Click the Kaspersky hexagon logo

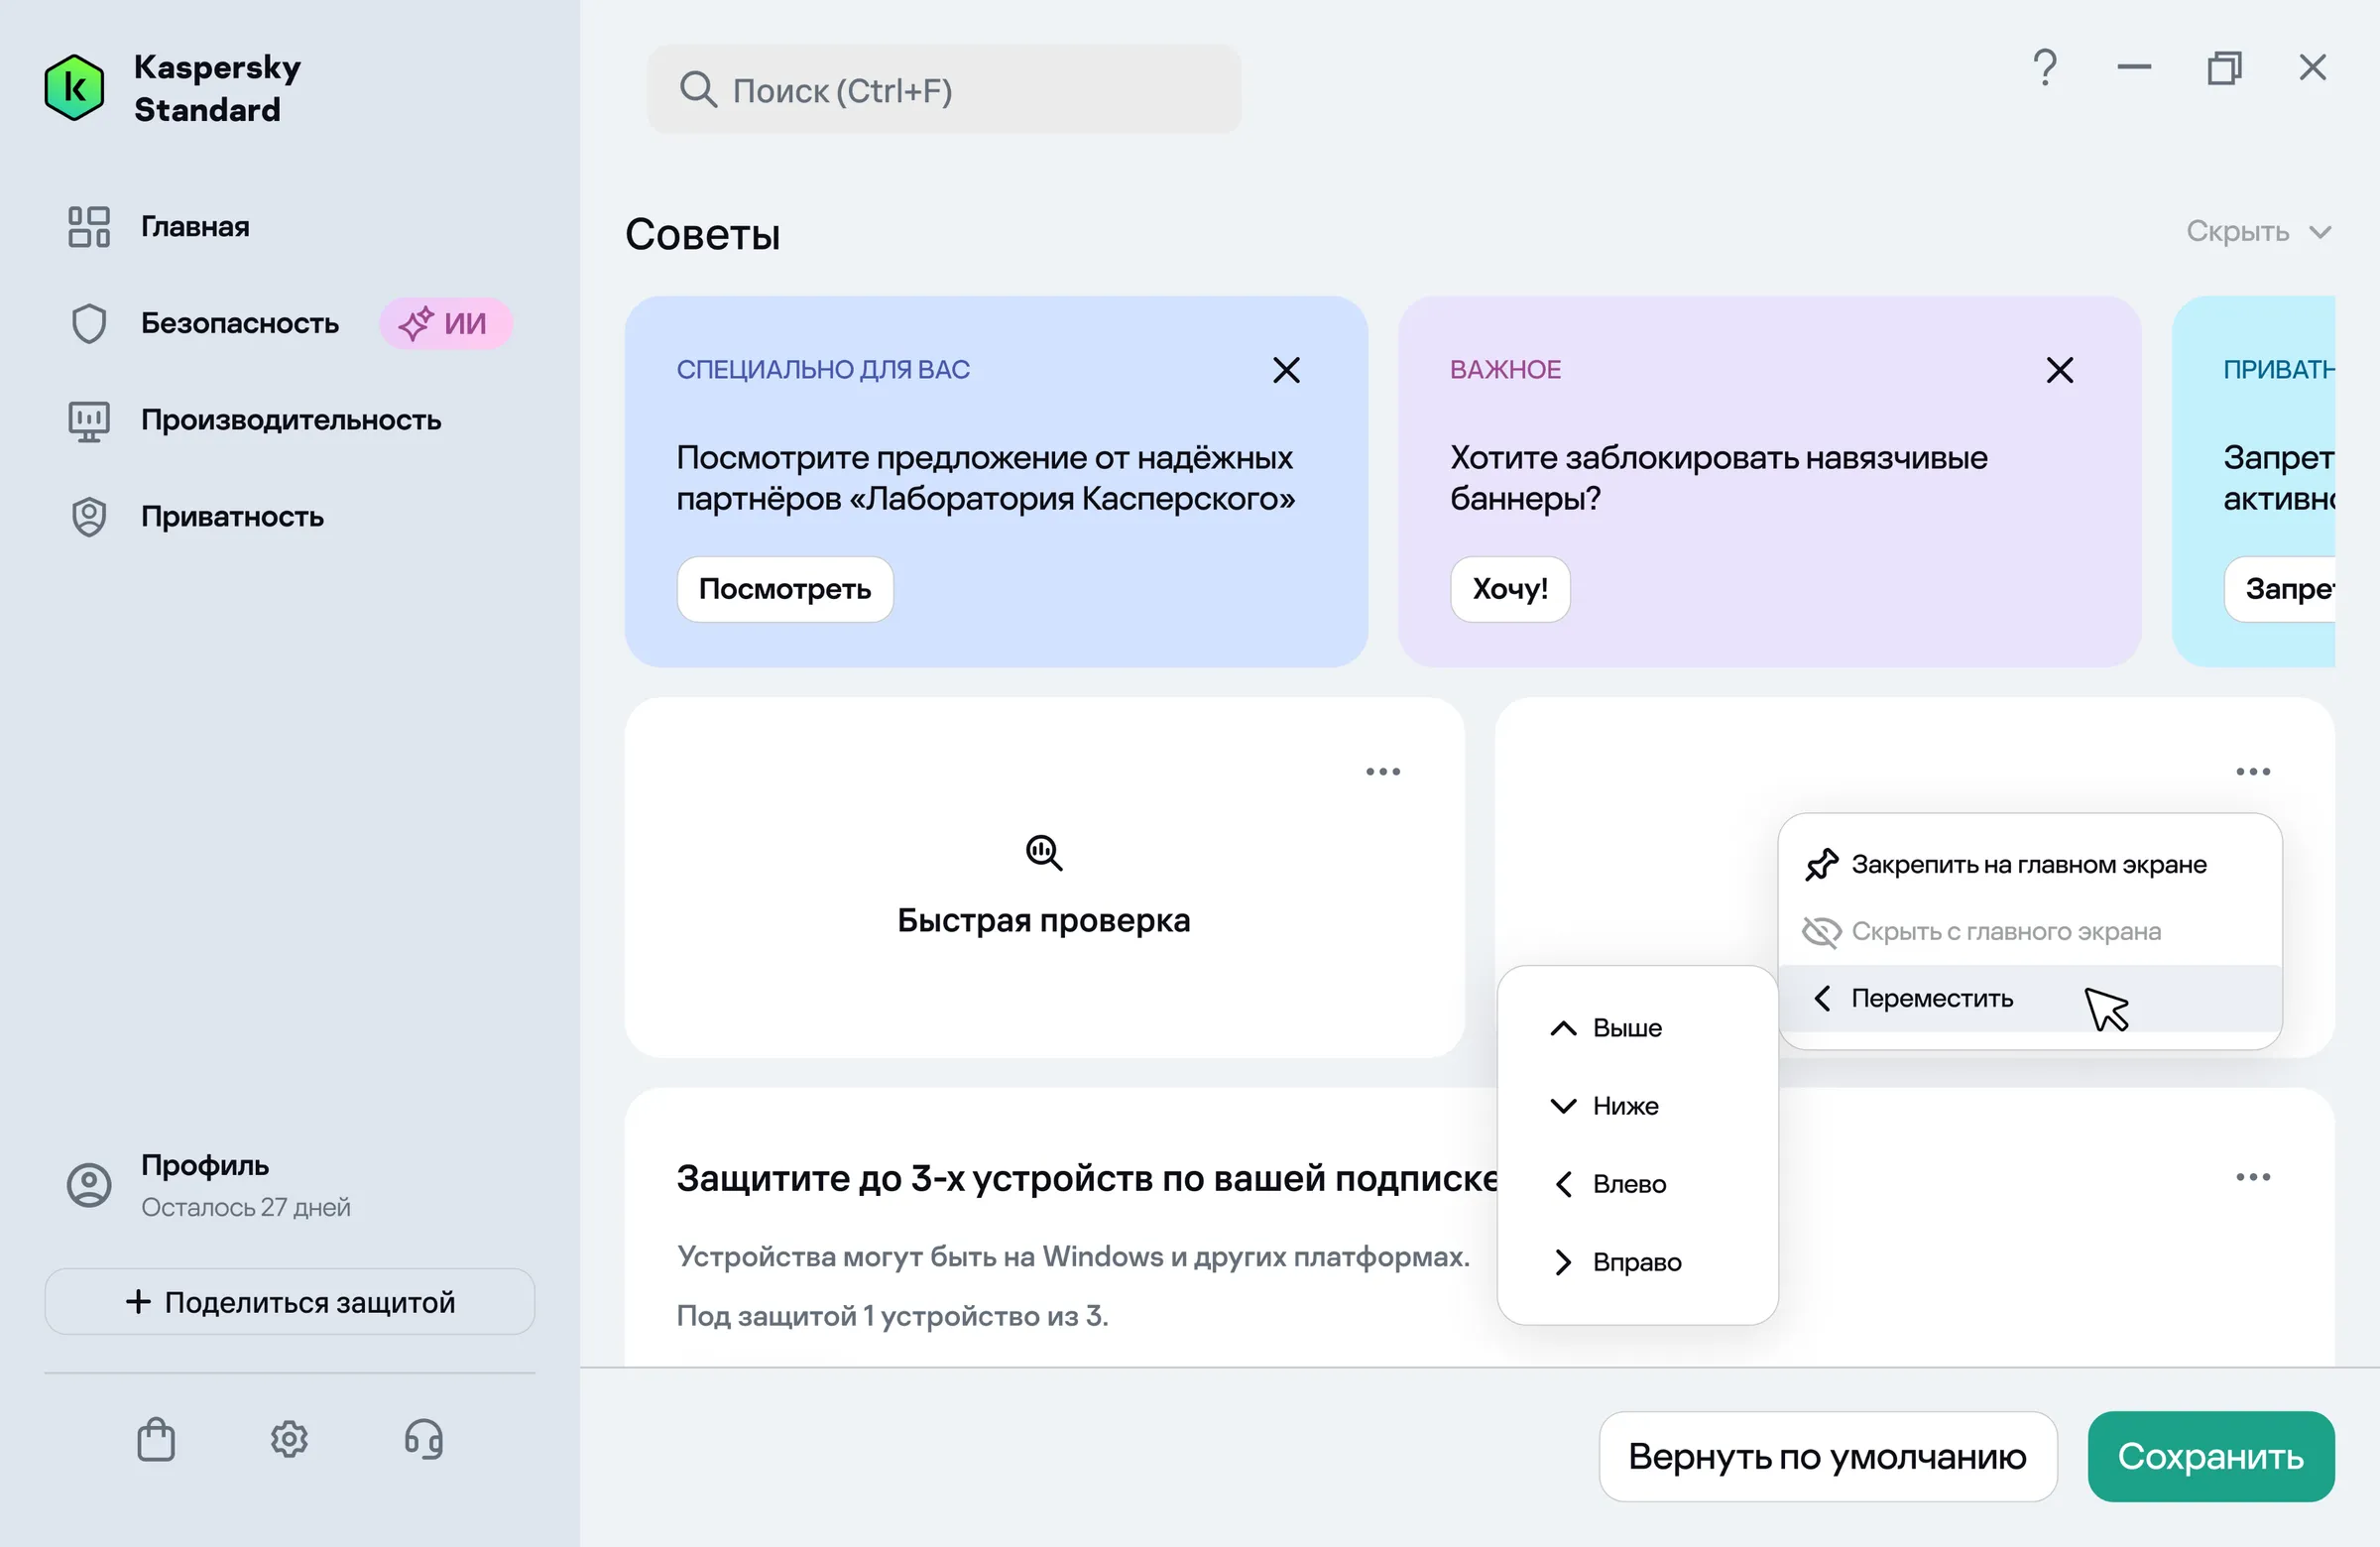pos(74,88)
